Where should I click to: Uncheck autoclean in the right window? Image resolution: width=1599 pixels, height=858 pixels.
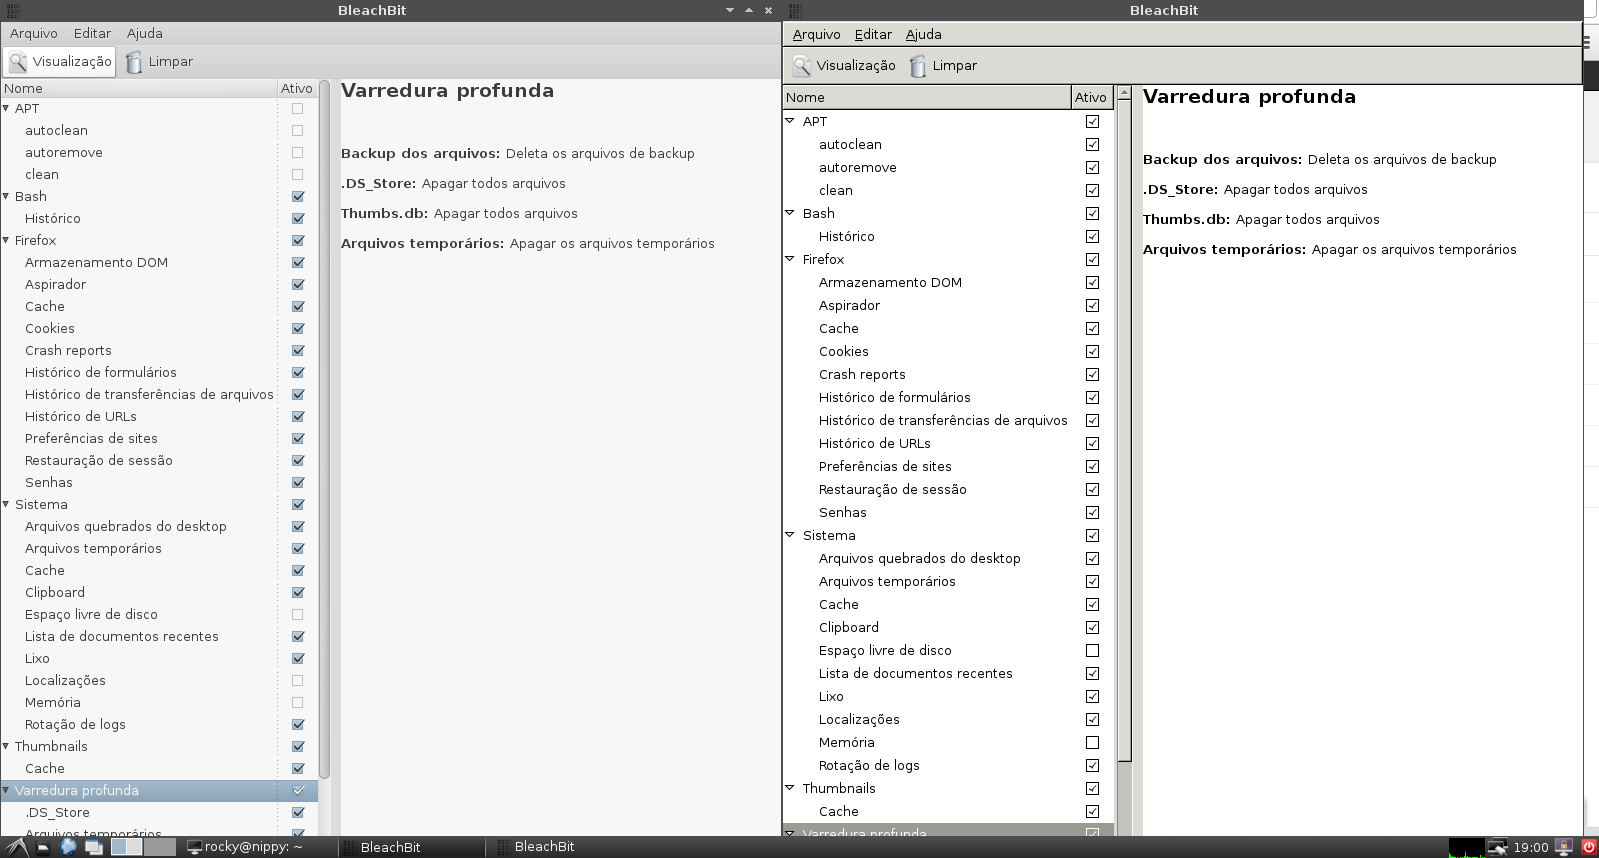coord(1092,144)
